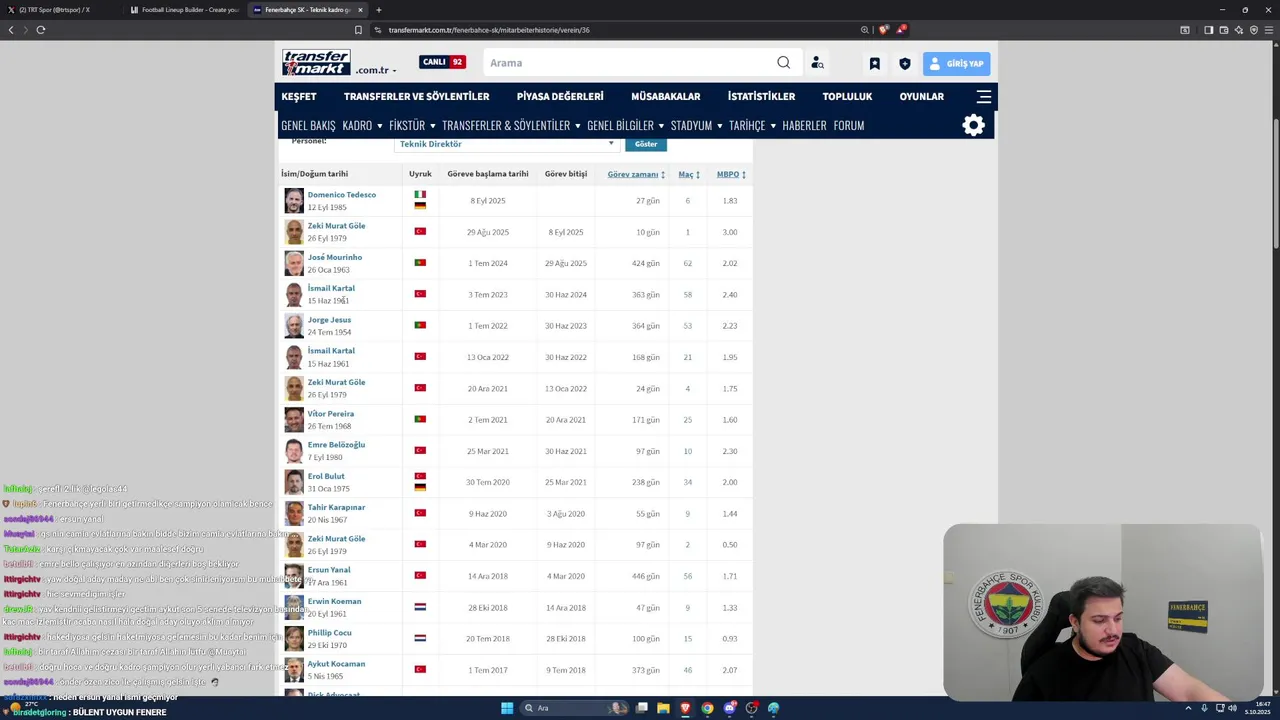The image size is (1280, 720).
Task: Open MÜSABAKALAR menu
Action: coord(665,97)
